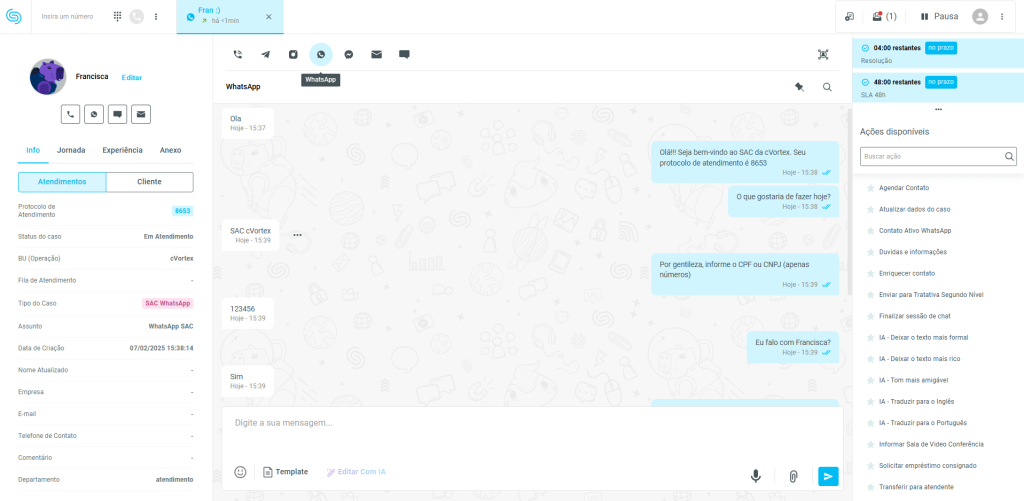Favorite the Agendar Contato action star

tap(870, 188)
